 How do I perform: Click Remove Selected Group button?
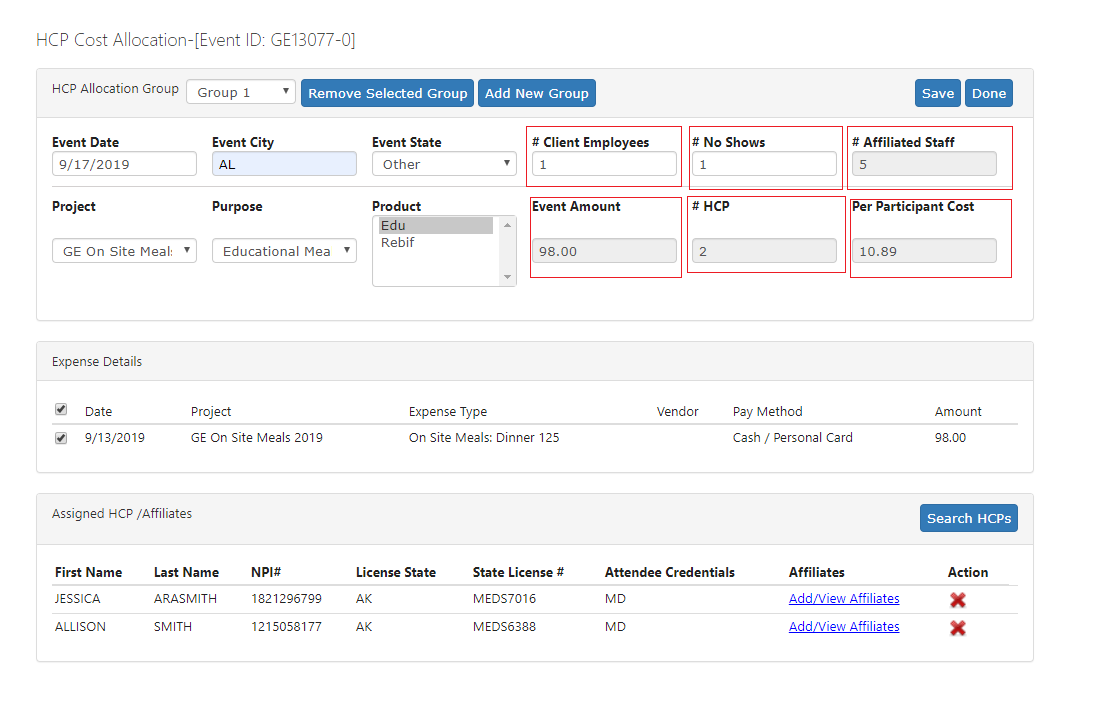[x=387, y=93]
